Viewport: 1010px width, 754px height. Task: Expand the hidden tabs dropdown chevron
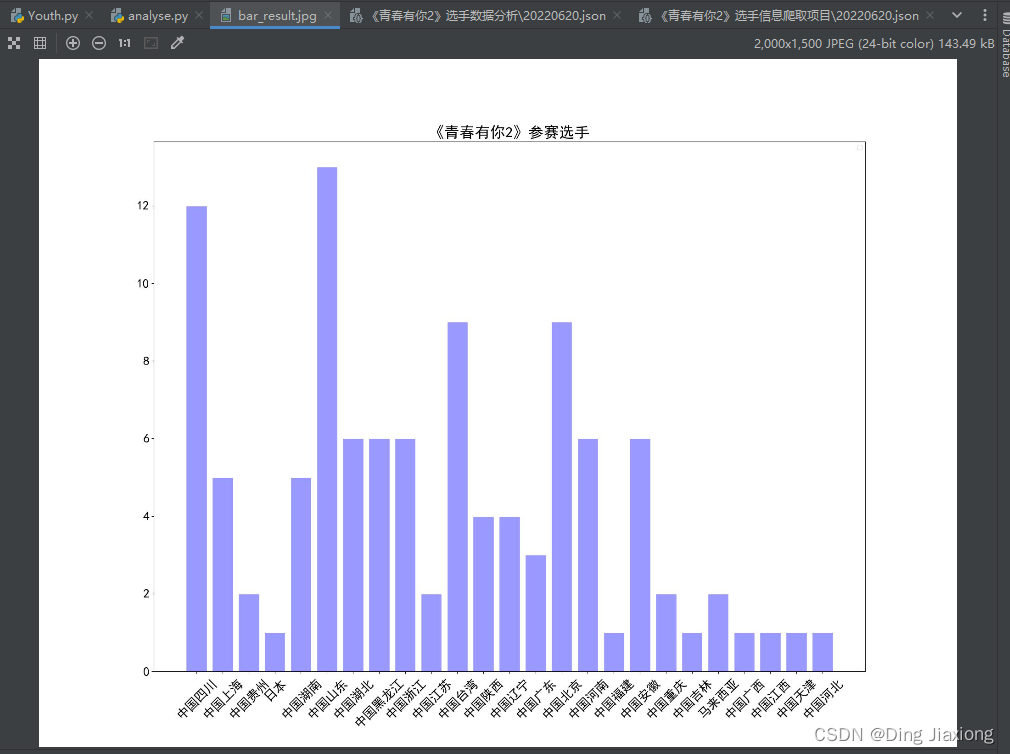957,15
